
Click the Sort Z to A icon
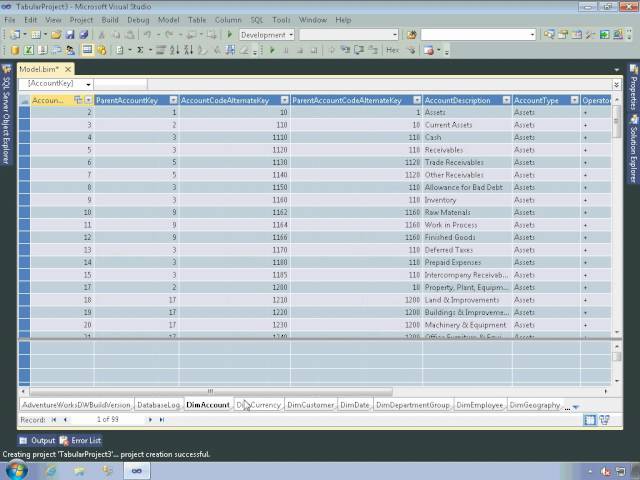pos(188,50)
